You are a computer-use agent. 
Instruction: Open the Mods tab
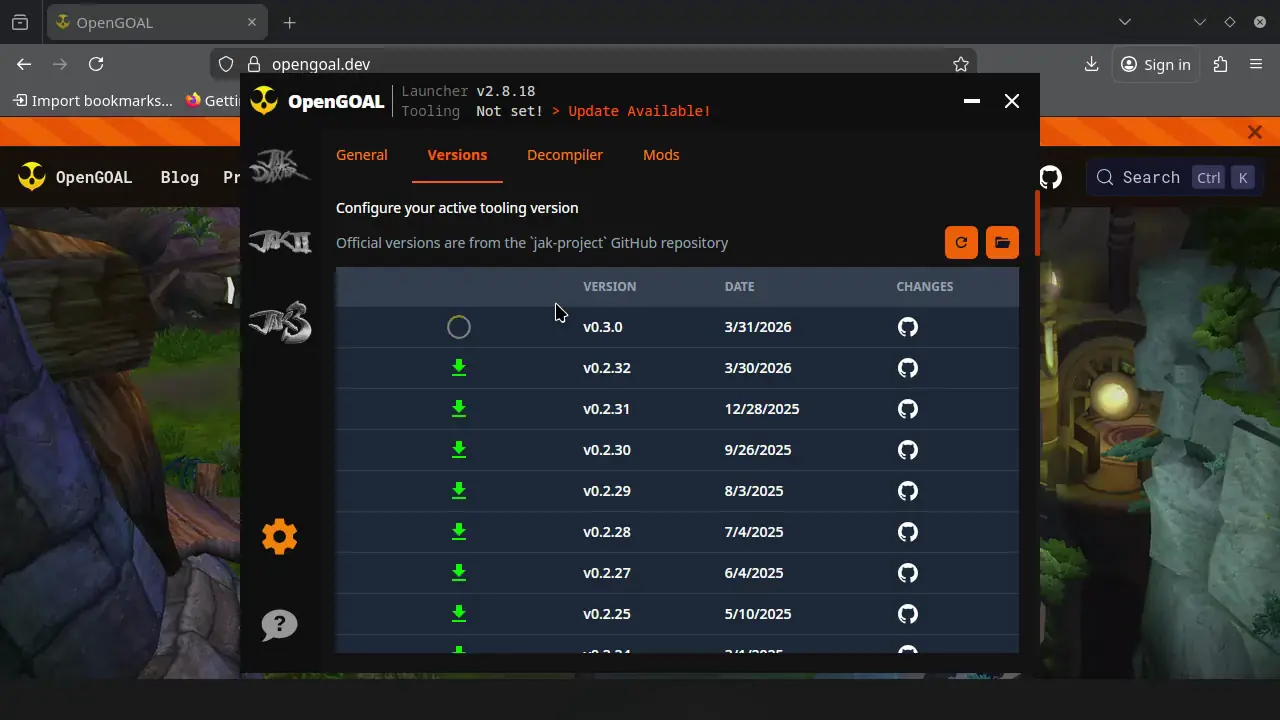click(661, 155)
